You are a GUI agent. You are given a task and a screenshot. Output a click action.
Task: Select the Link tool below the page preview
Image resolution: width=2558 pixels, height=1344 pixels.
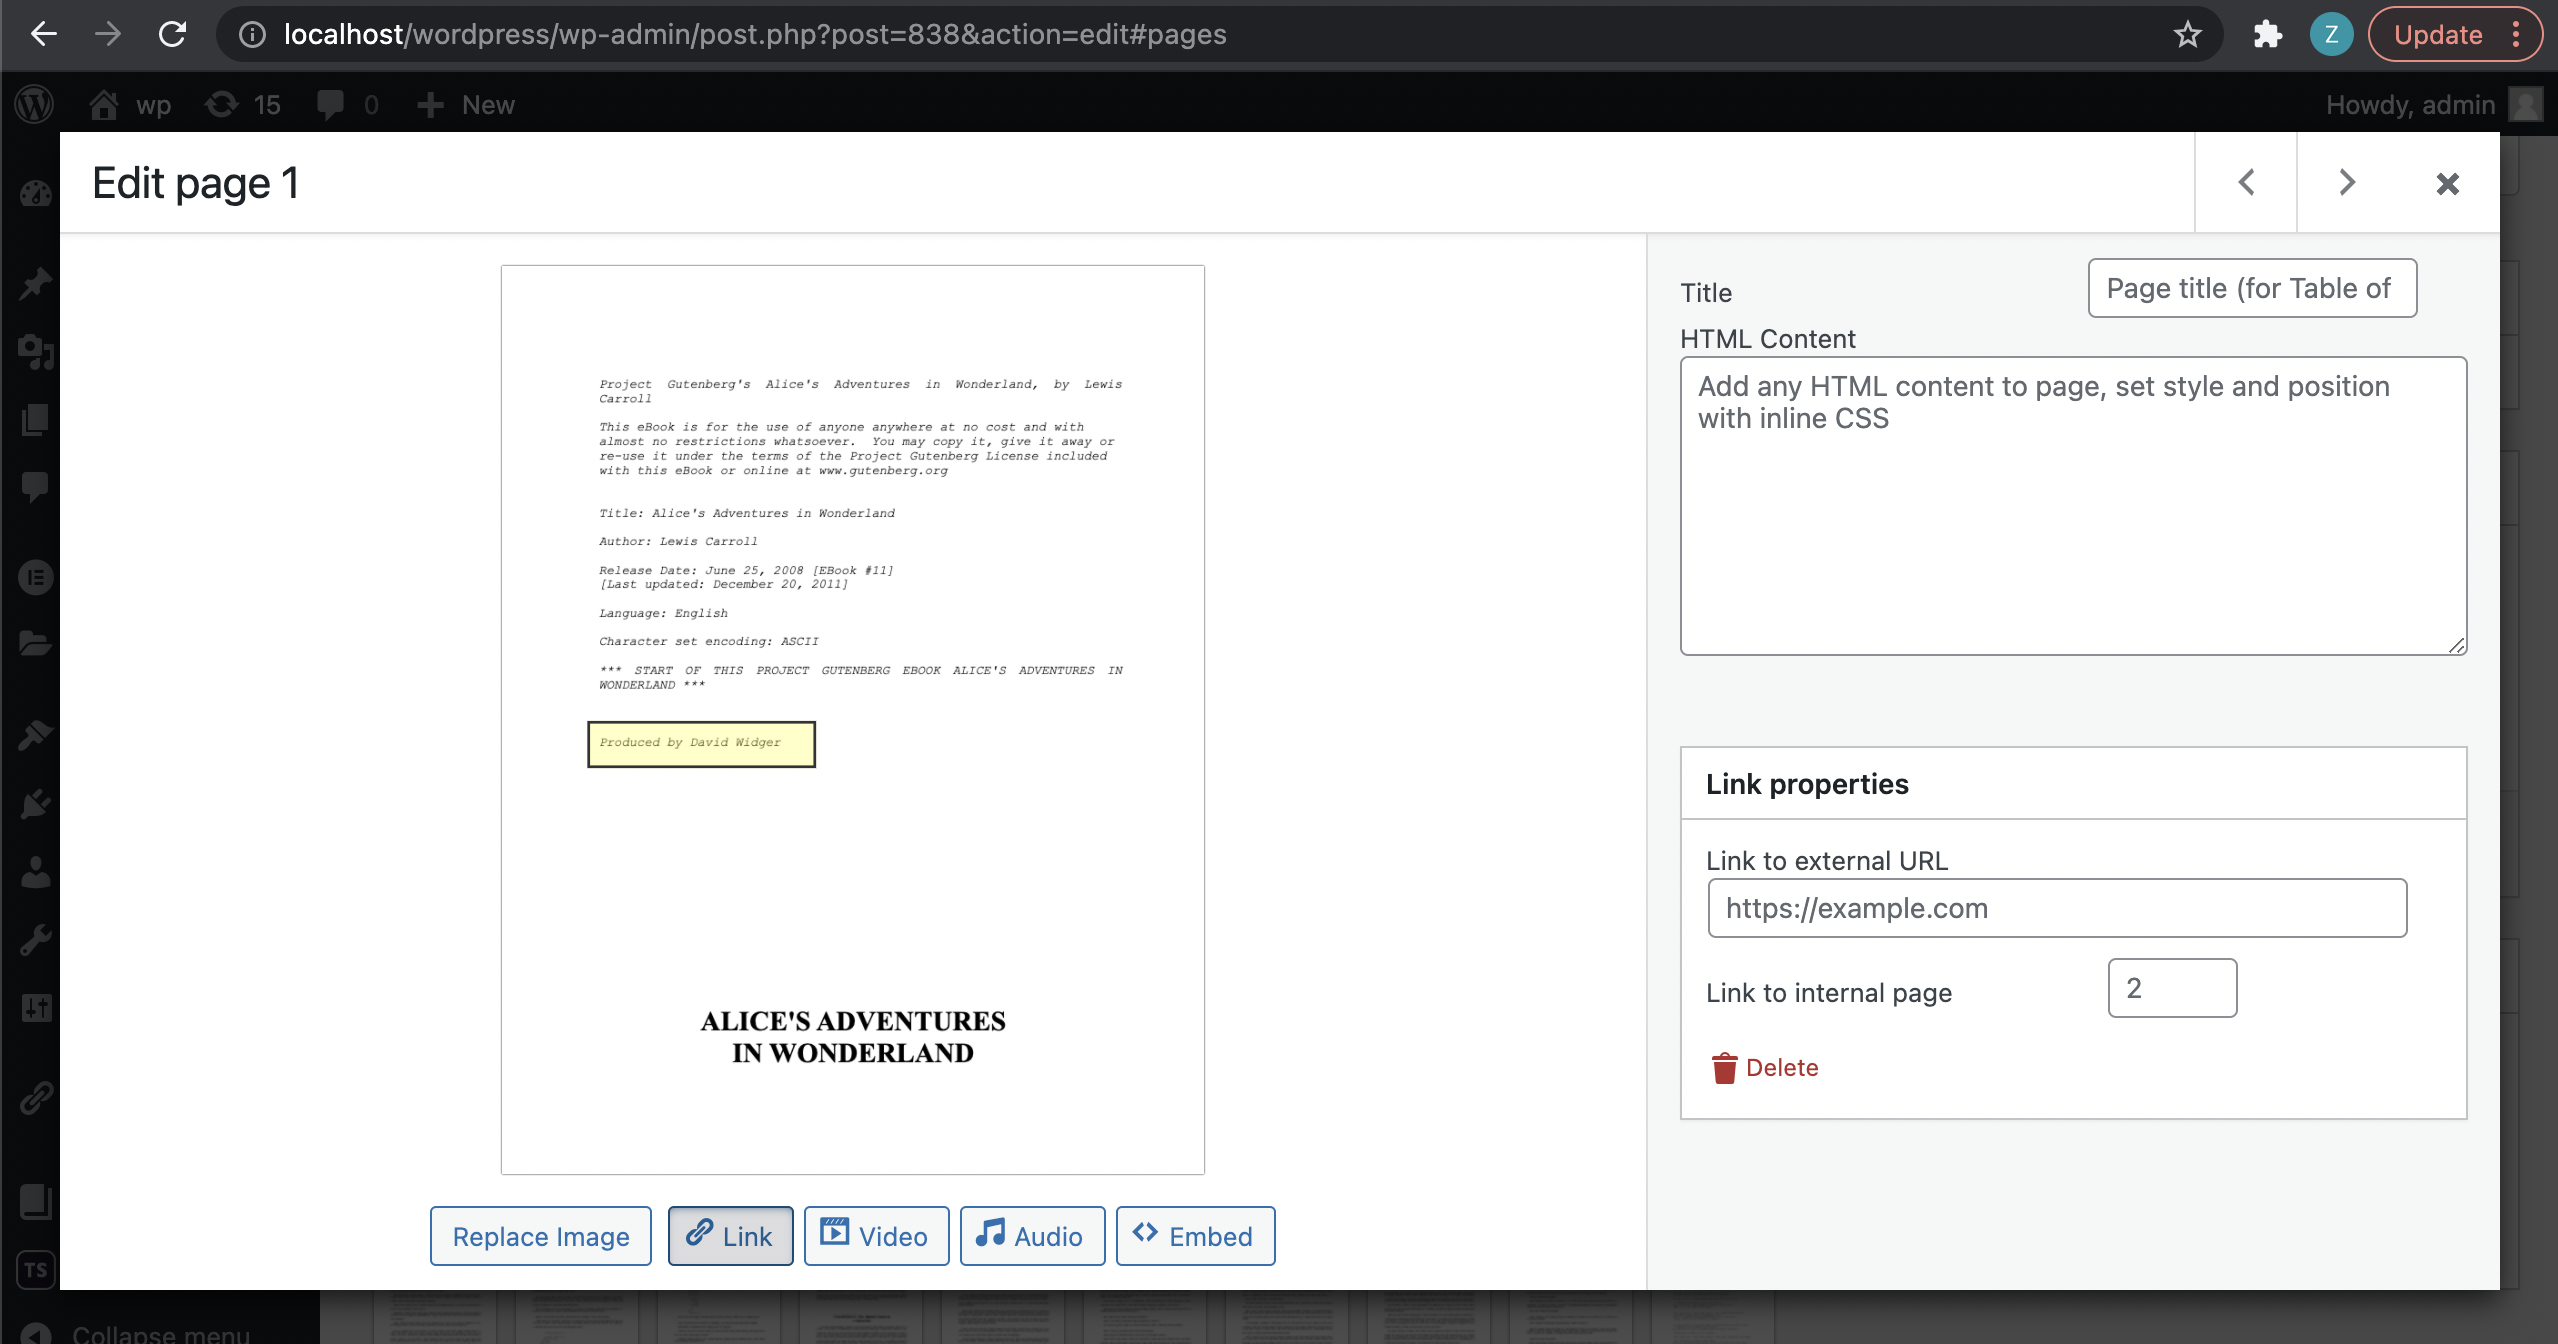[x=729, y=1235]
